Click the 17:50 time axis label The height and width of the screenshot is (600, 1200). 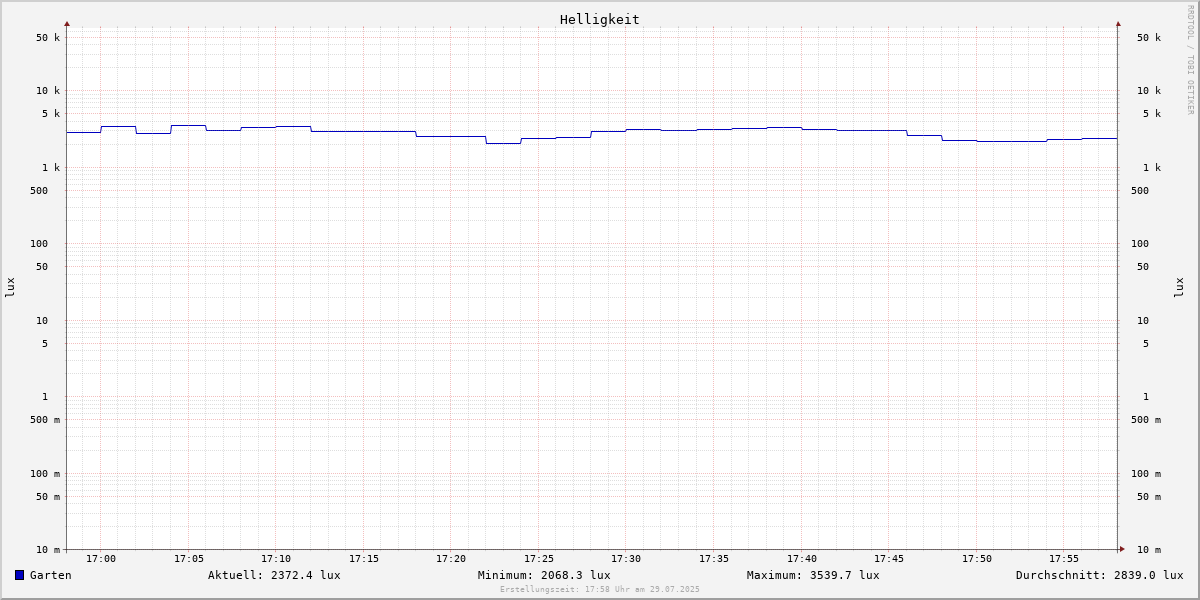[977, 559]
